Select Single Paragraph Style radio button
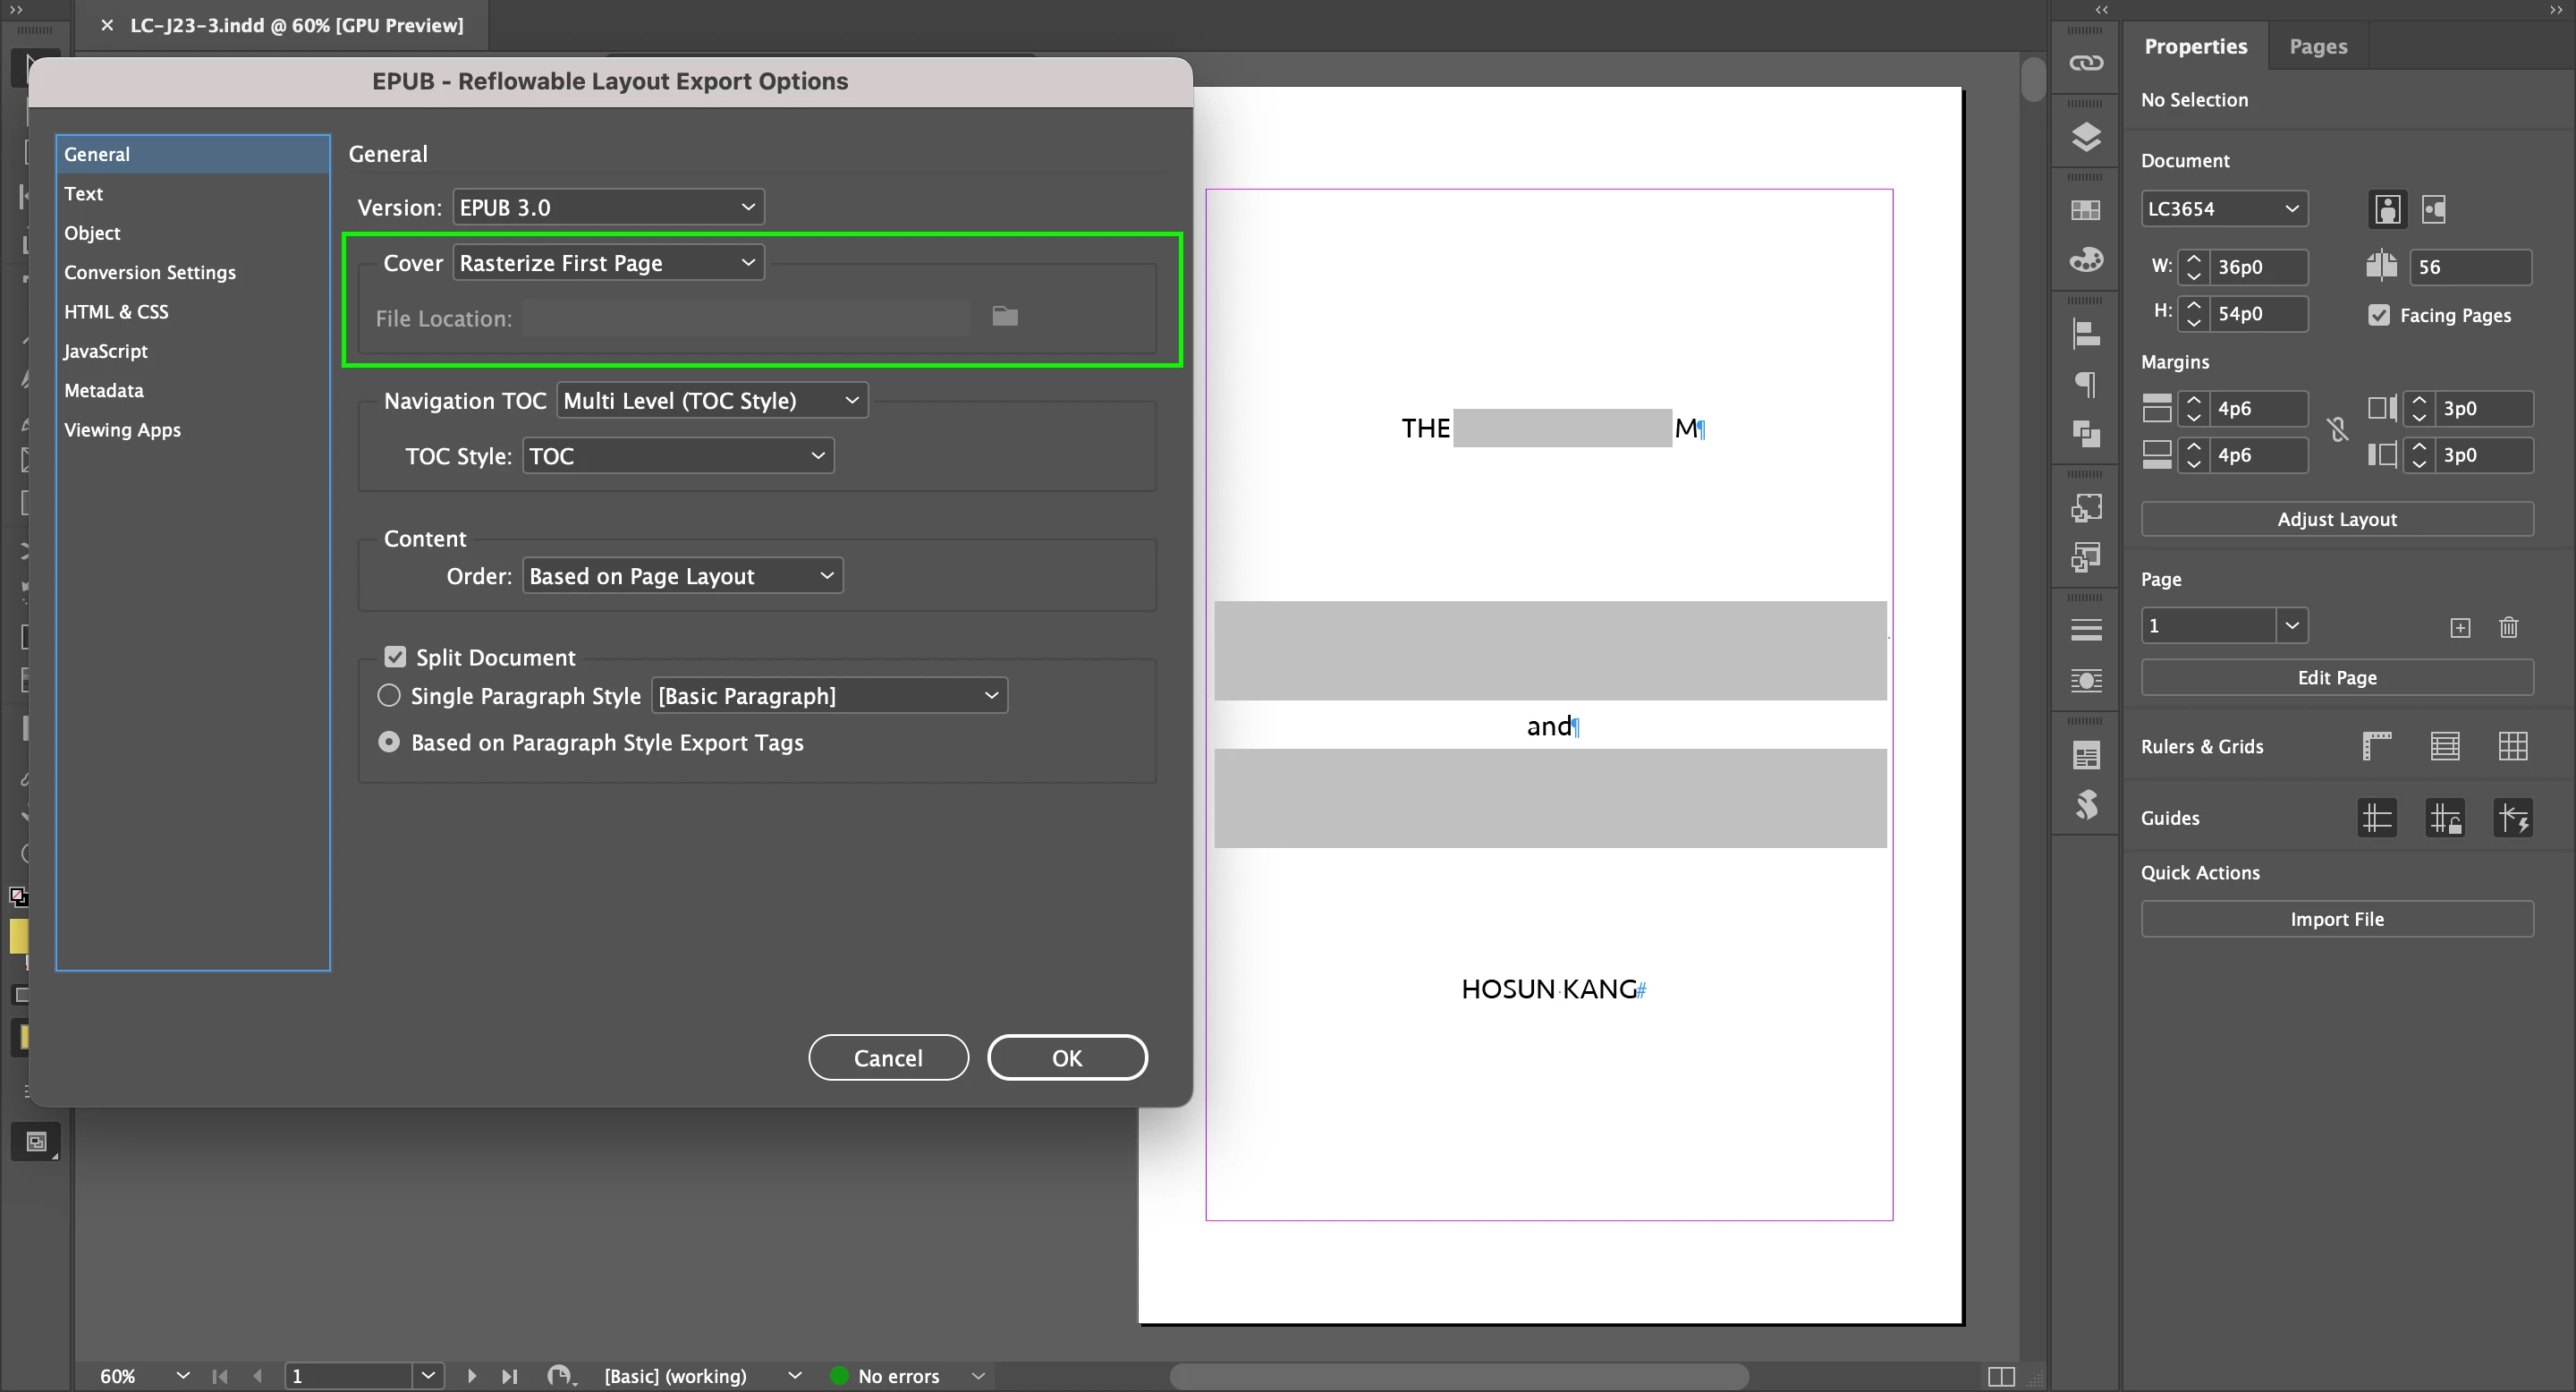 pos(389,695)
